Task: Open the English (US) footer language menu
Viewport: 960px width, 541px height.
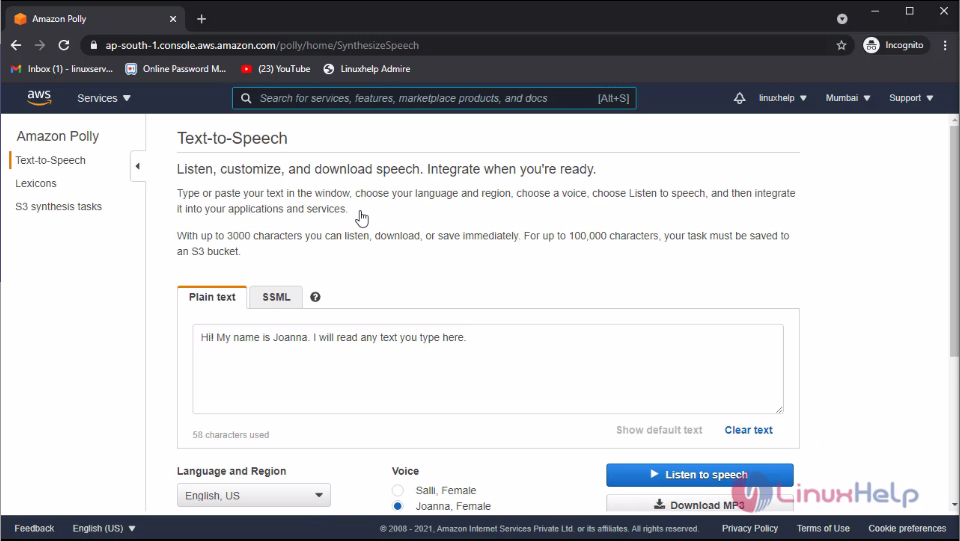Action: point(104,528)
